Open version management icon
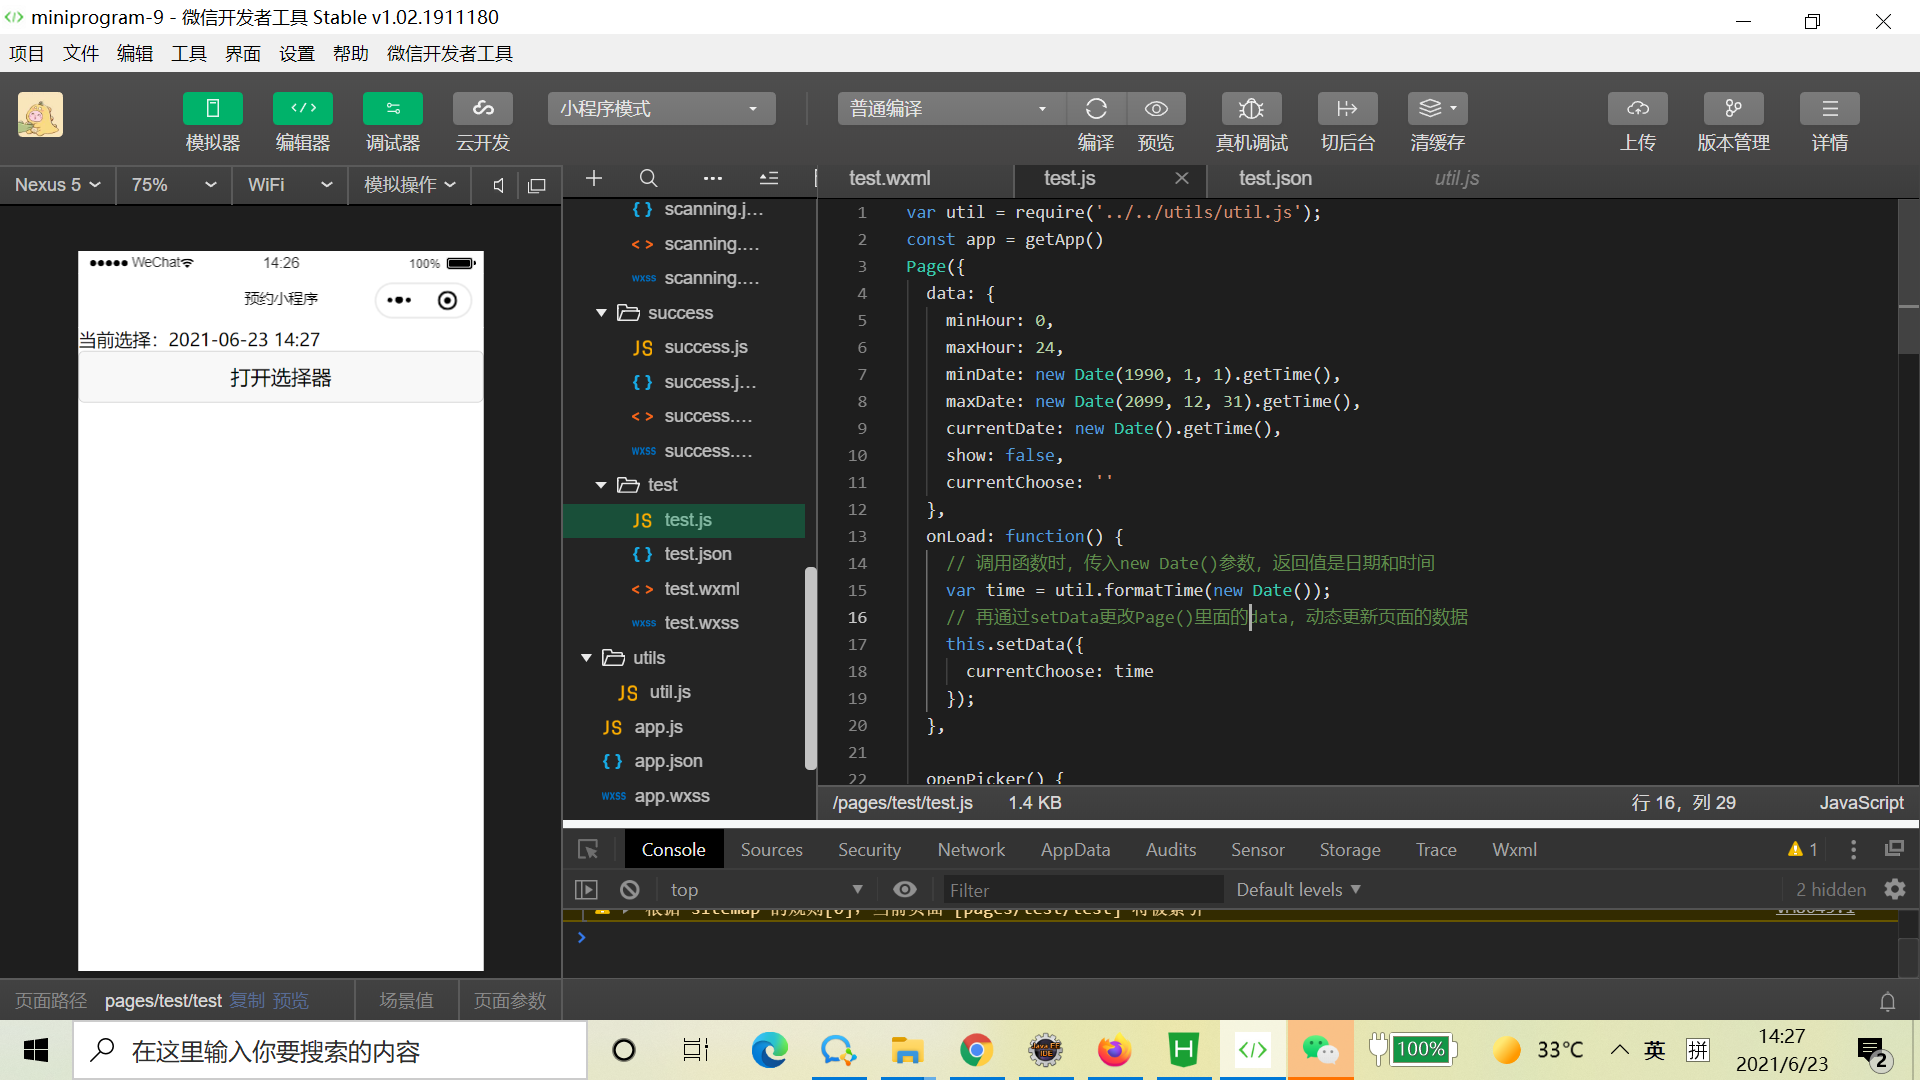Image resolution: width=1920 pixels, height=1080 pixels. pos(1733,109)
